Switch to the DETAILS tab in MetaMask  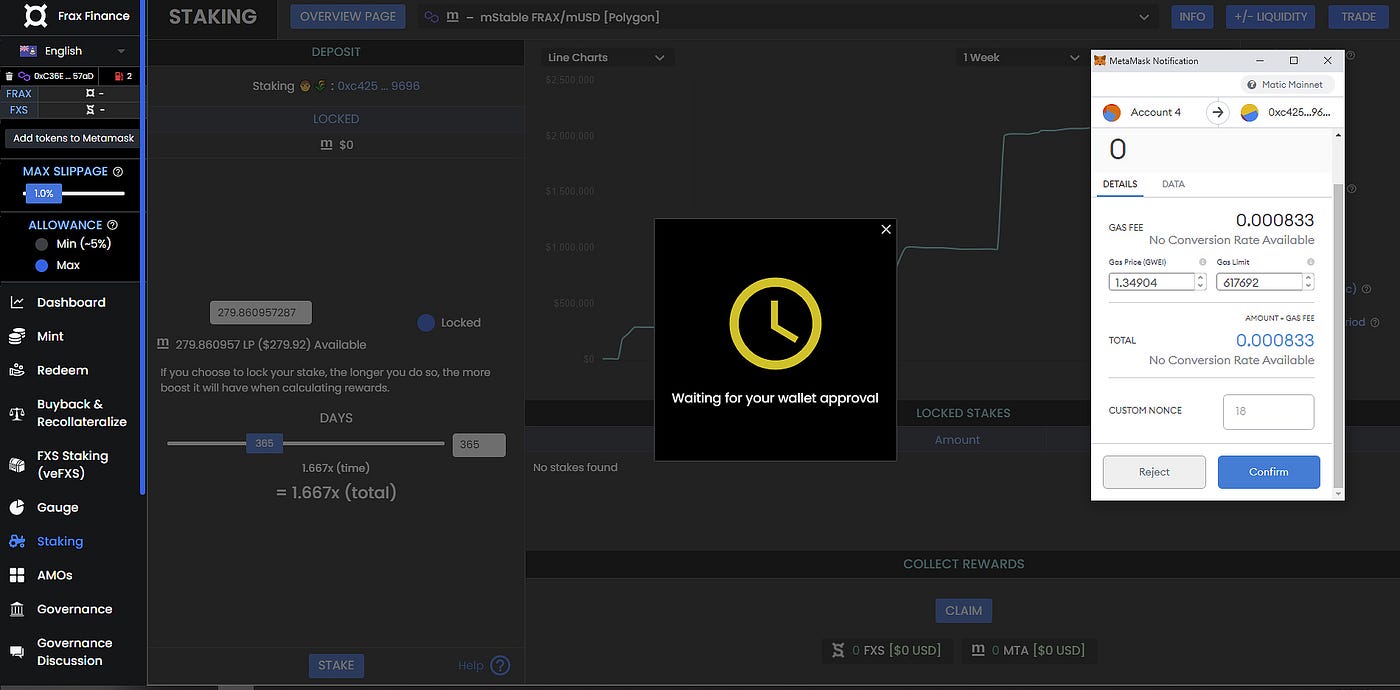point(1120,184)
